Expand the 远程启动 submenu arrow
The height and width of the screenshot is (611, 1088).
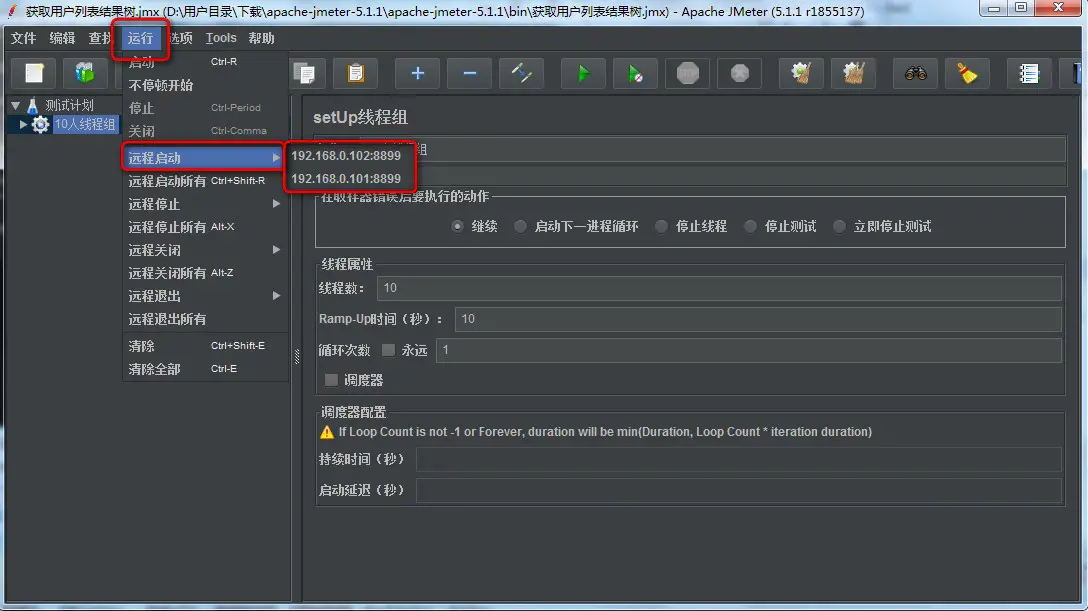(276, 157)
